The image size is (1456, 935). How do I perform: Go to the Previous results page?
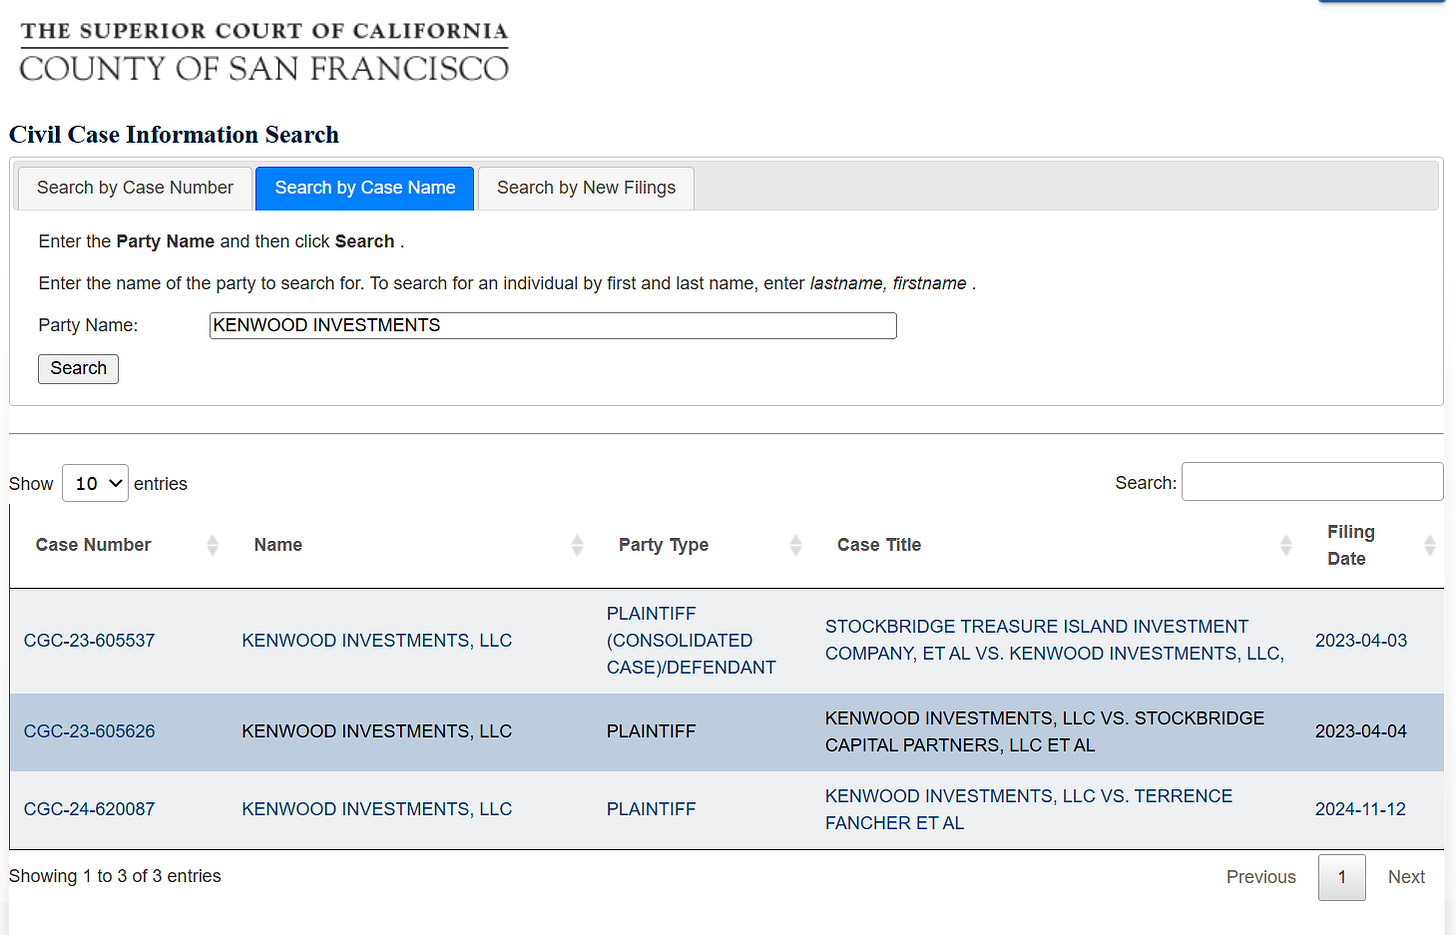pos(1261,877)
